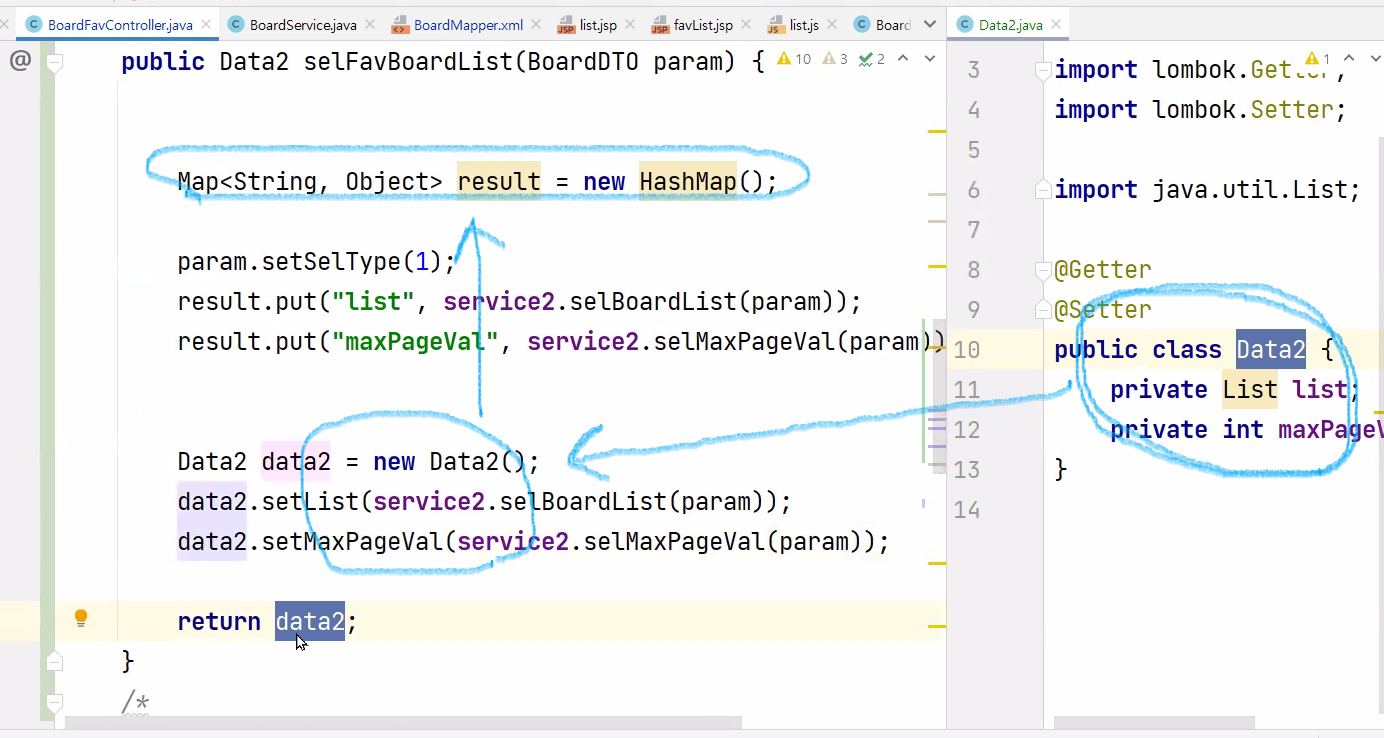The width and height of the screenshot is (1384, 738).
Task: Click the @Setter annotation
Action: pos(1103,310)
